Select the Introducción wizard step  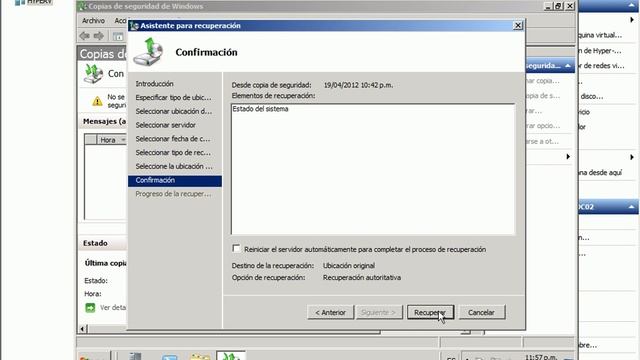pos(154,84)
